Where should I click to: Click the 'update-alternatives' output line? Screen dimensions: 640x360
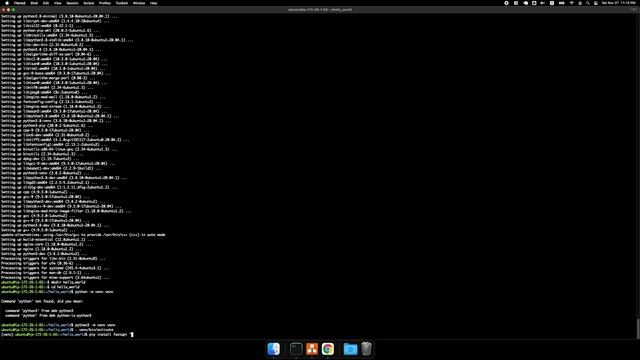tap(83, 235)
